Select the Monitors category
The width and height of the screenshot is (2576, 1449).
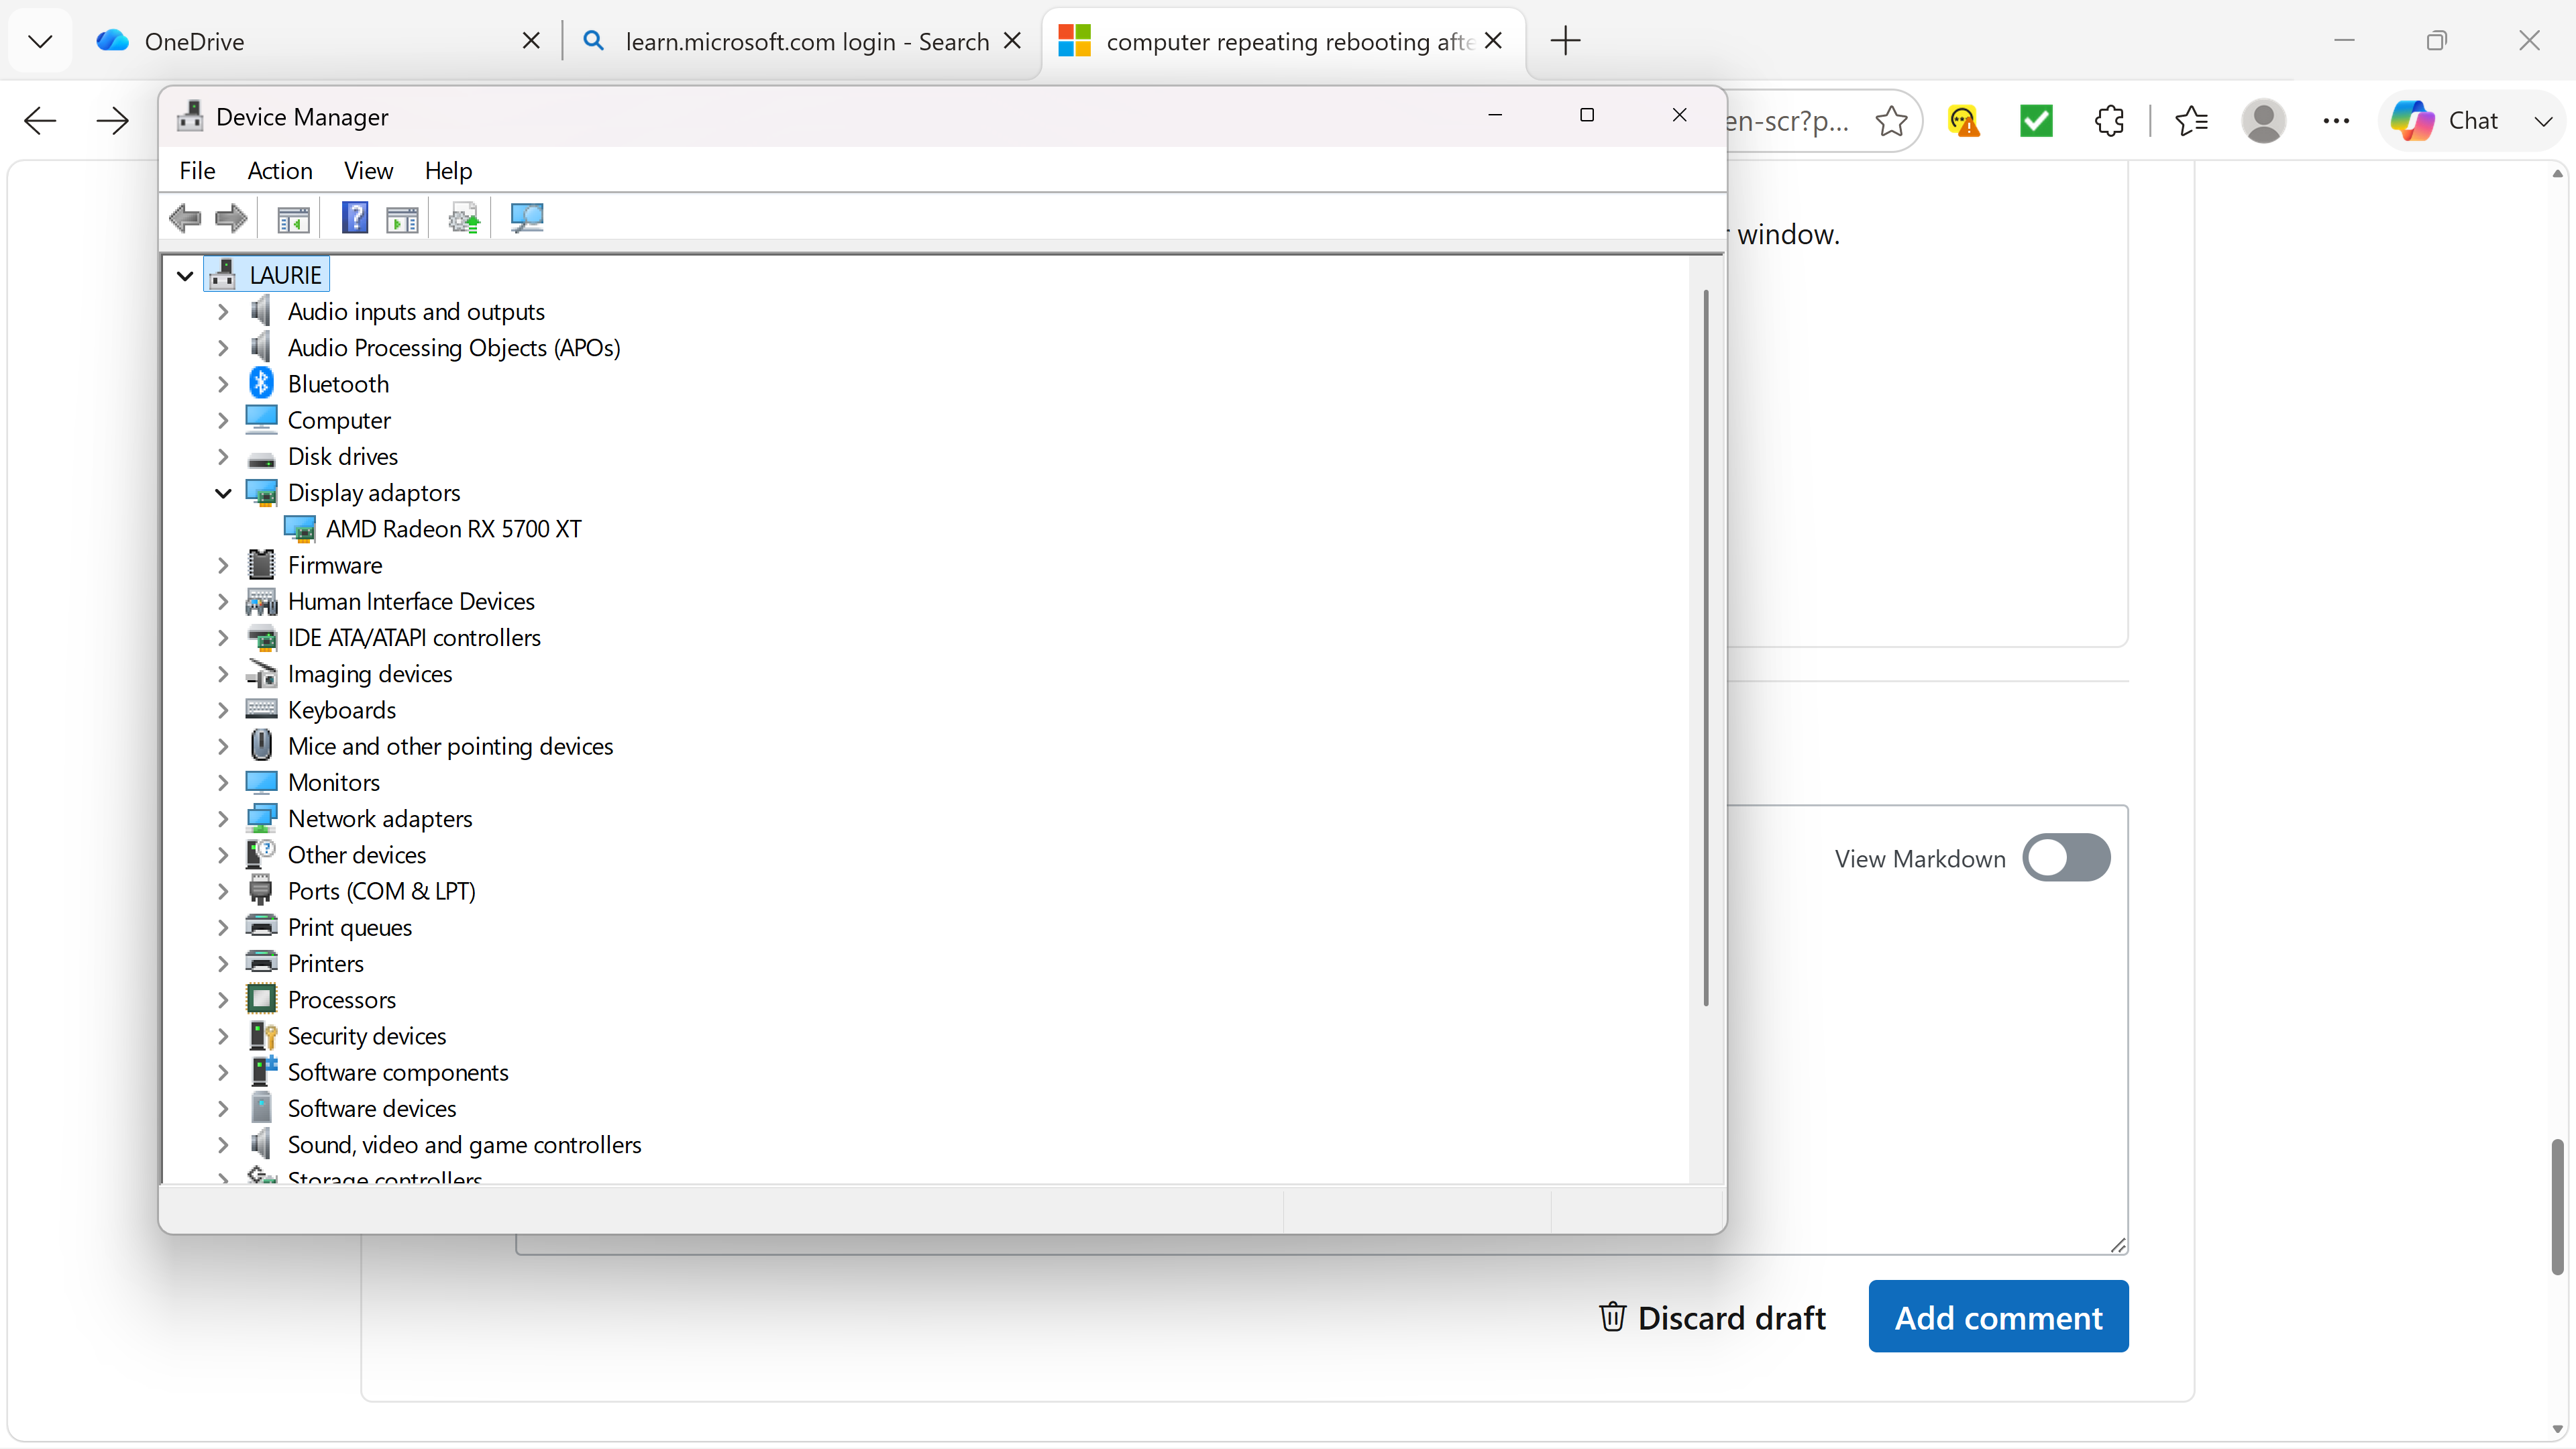[334, 783]
